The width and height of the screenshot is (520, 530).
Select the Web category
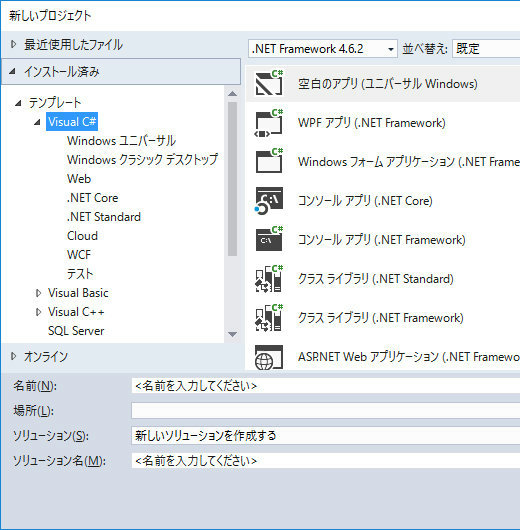79,179
